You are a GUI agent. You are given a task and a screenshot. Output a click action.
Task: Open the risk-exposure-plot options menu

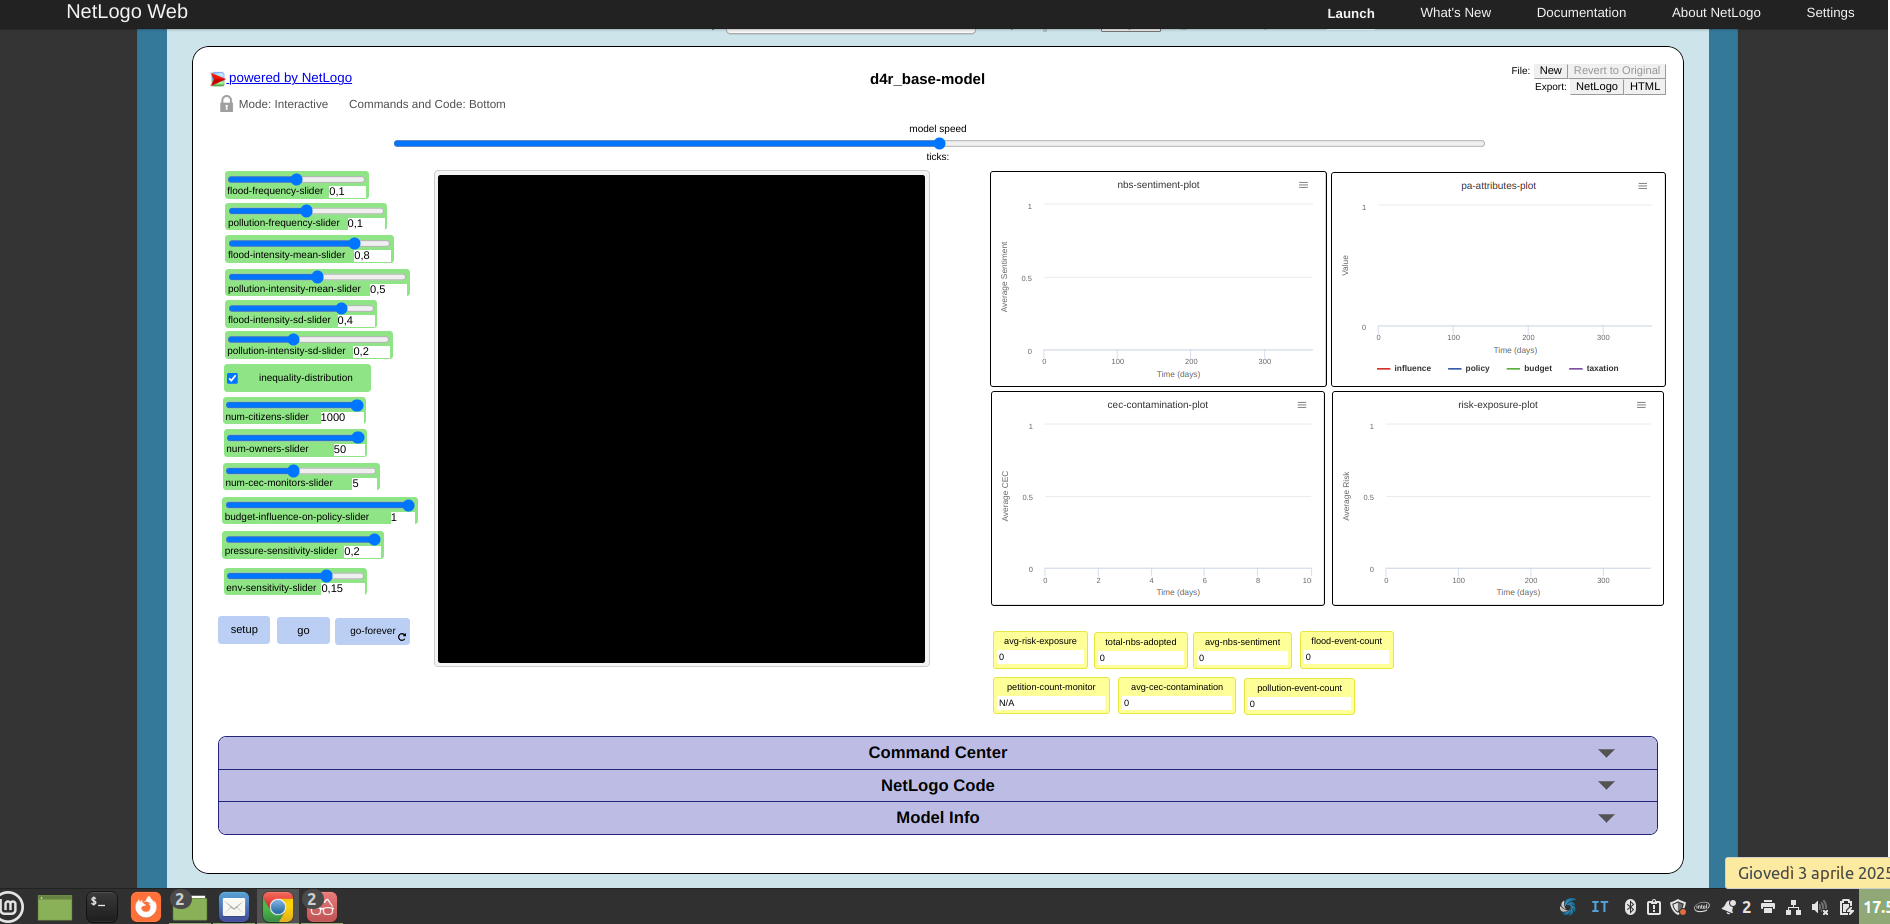point(1640,404)
